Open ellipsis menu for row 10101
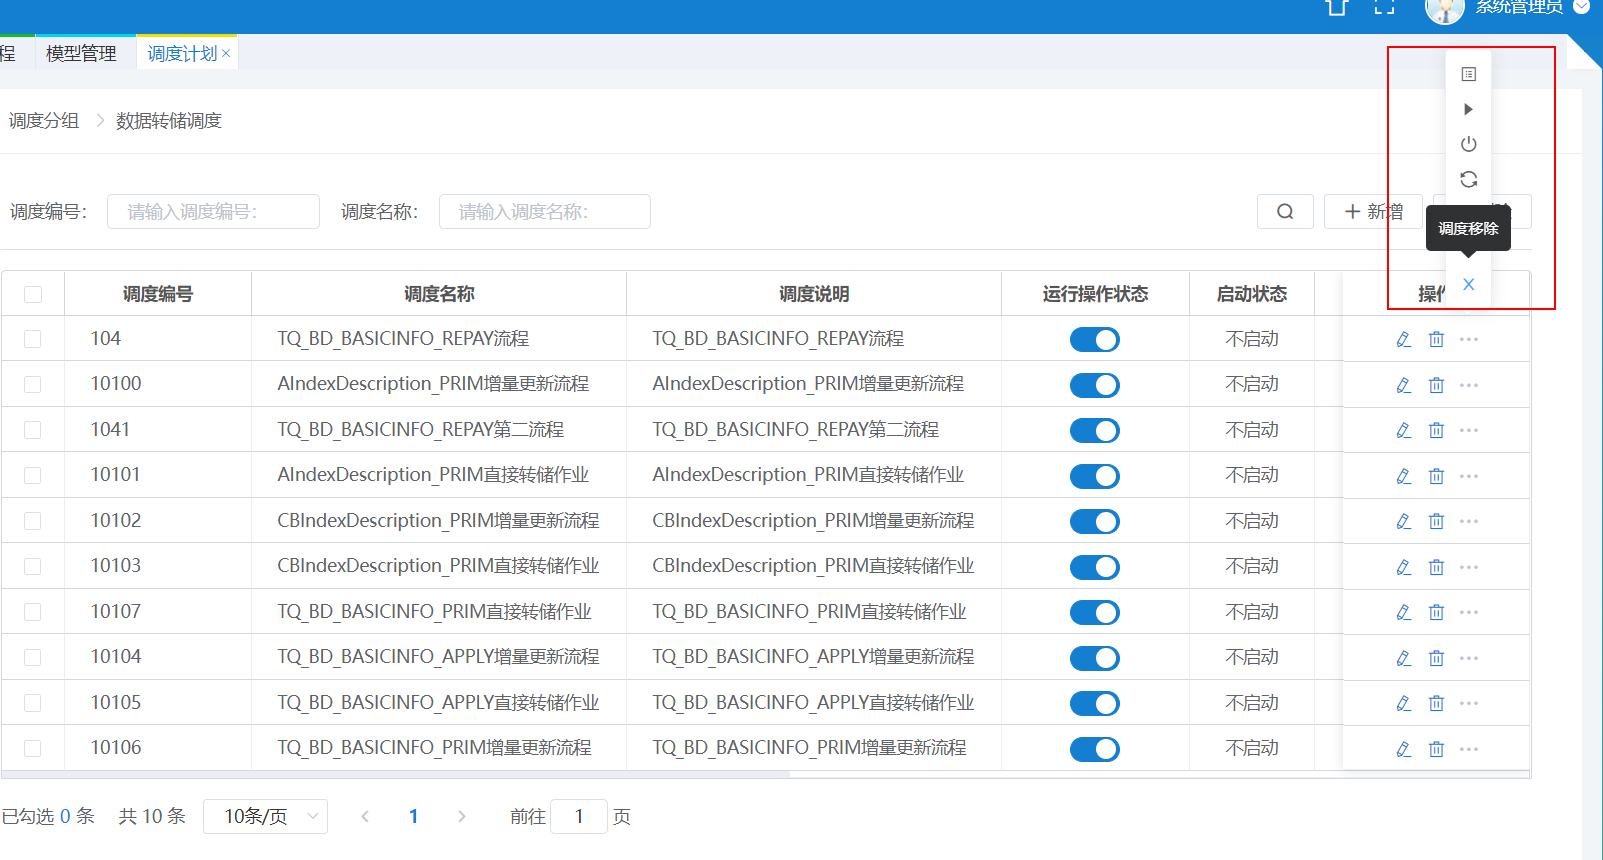 (x=1468, y=476)
